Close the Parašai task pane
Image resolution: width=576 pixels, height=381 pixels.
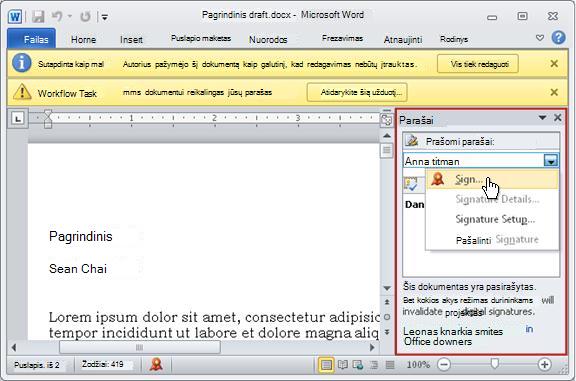pos(558,118)
